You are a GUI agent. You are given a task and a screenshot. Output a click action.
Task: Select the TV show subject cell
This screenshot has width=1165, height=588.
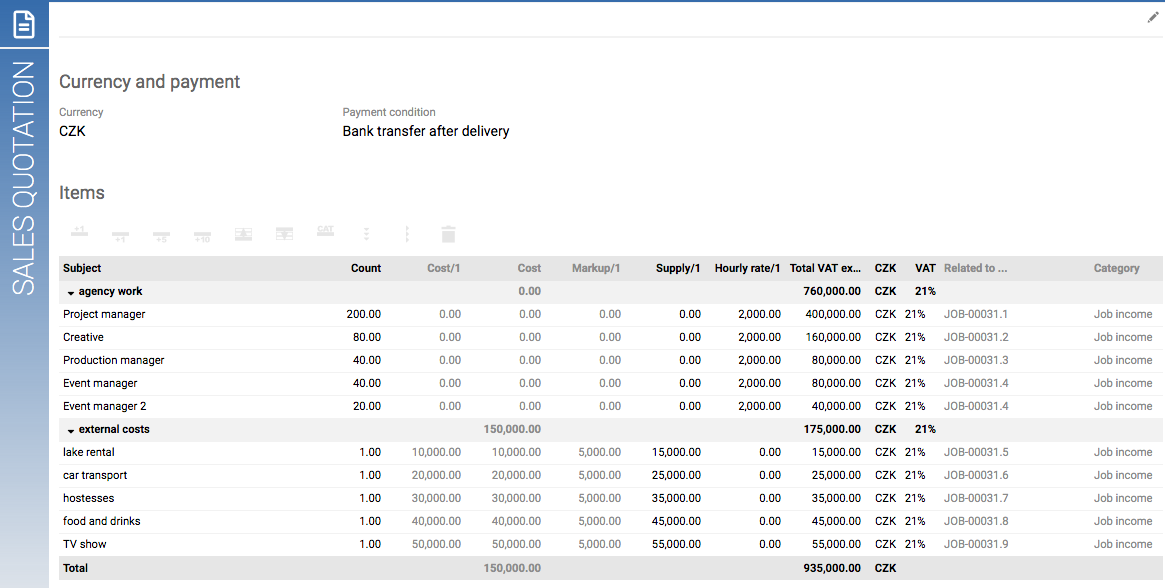tap(85, 545)
